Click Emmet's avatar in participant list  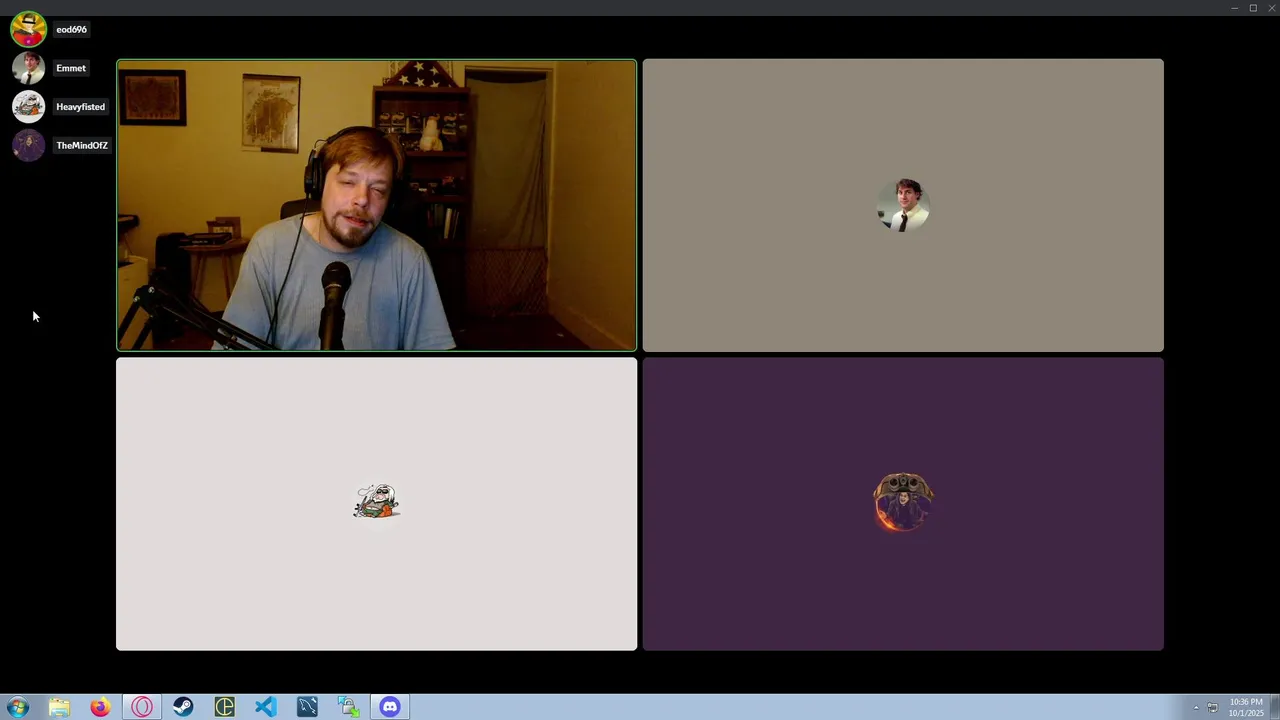(x=28, y=68)
